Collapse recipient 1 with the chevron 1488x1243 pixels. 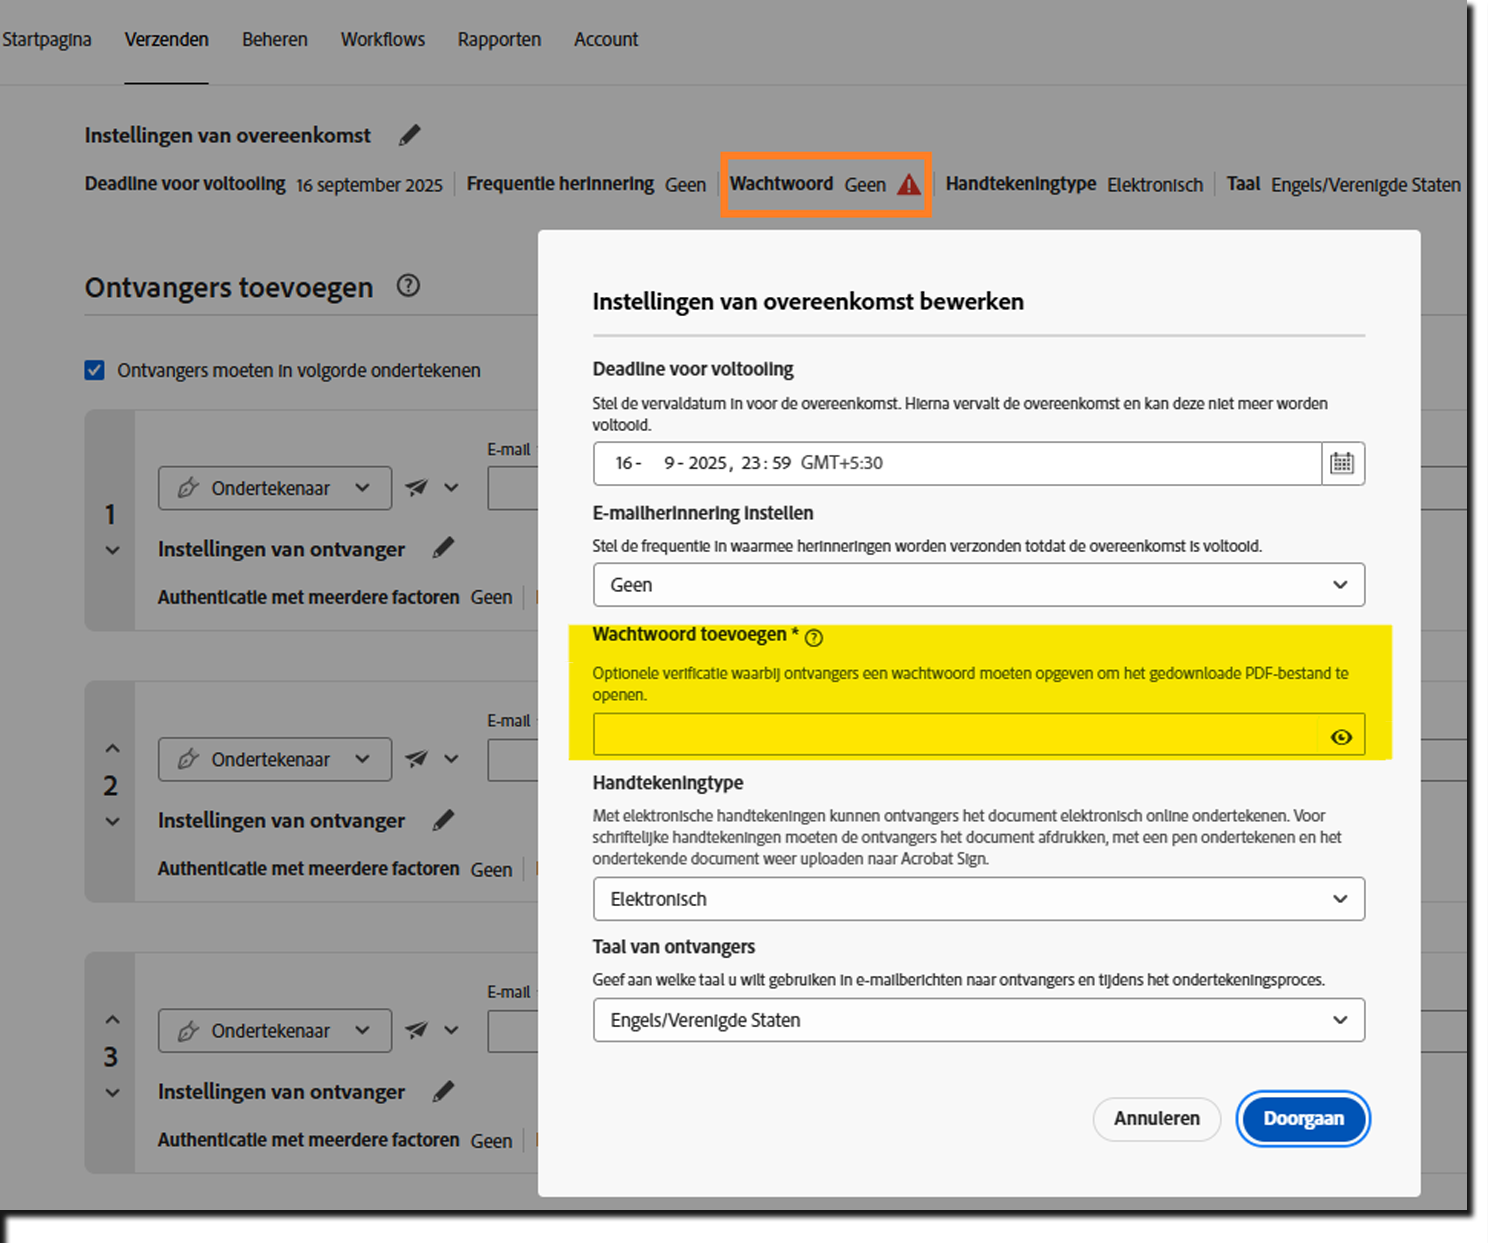tap(111, 549)
